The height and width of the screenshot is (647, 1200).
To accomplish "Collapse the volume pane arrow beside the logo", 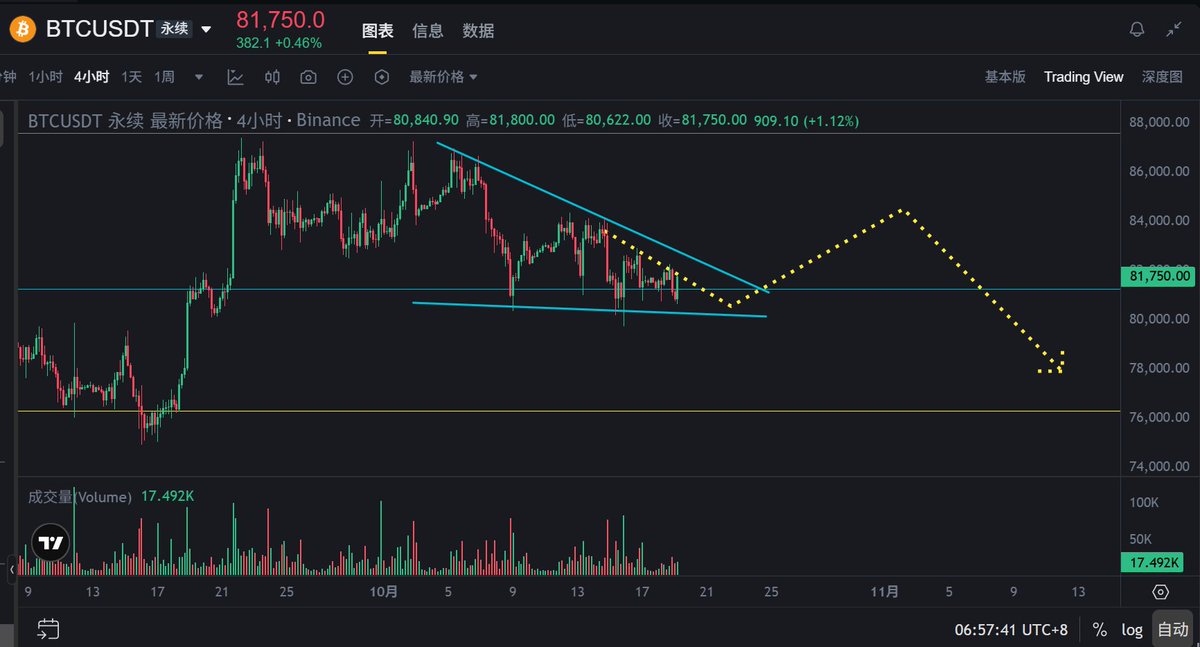I will click(13, 570).
